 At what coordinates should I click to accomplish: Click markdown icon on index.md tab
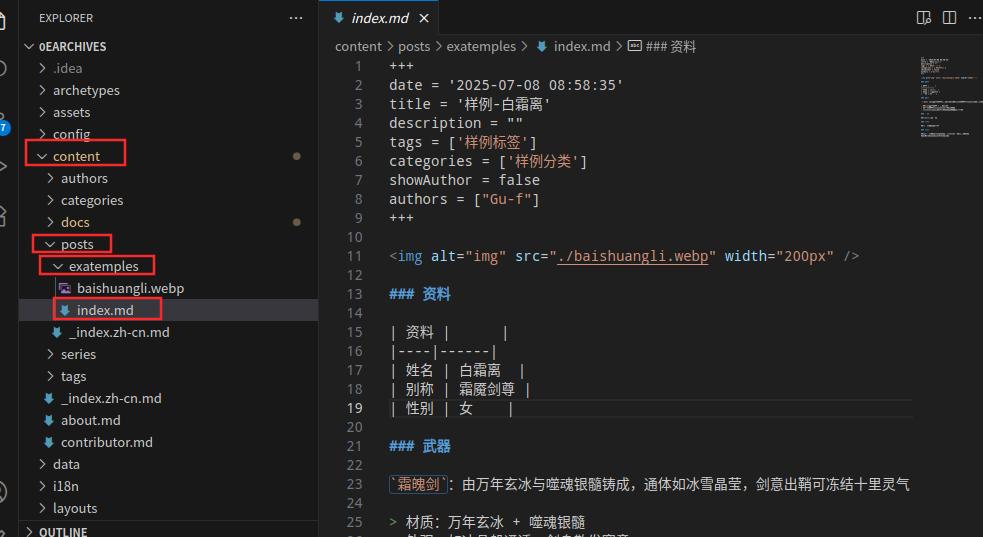pyautogui.click(x=339, y=18)
